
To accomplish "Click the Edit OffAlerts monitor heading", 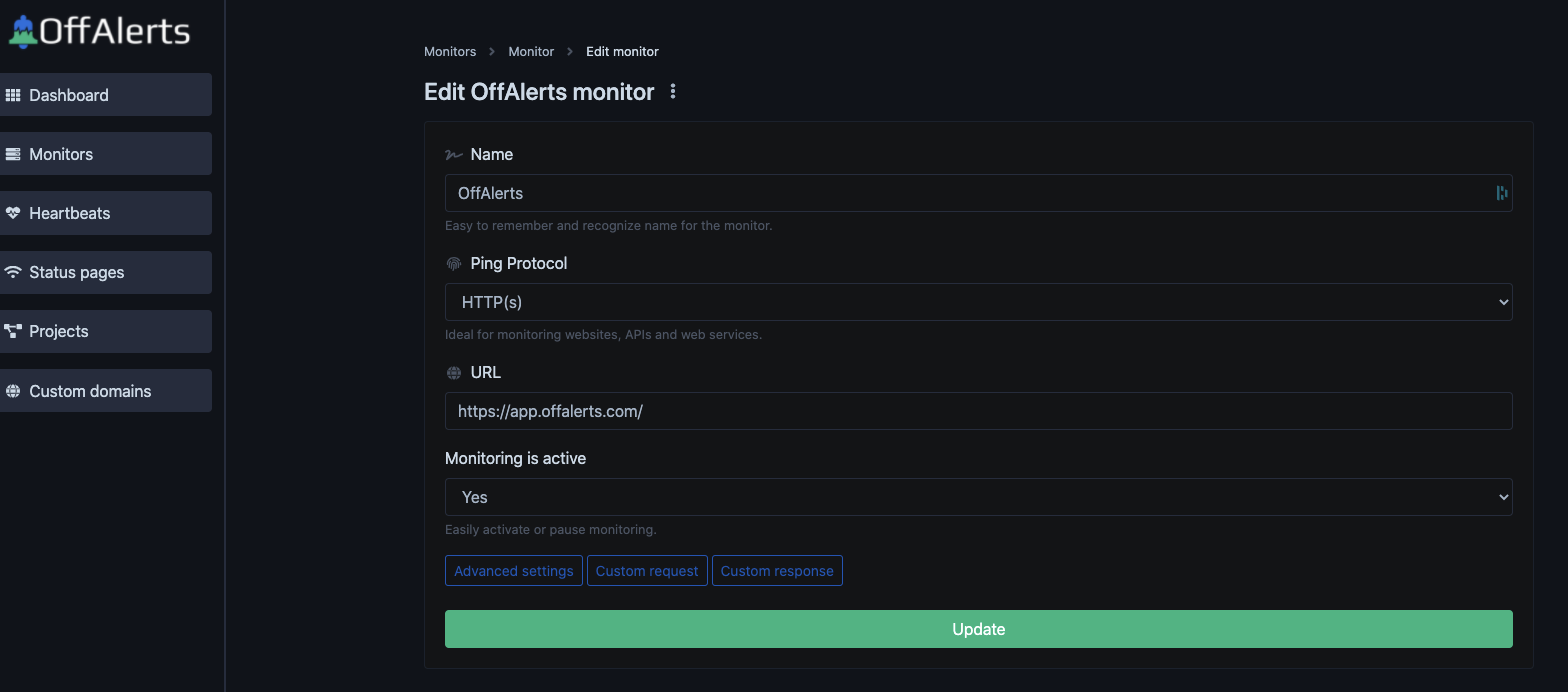I will point(539,92).
